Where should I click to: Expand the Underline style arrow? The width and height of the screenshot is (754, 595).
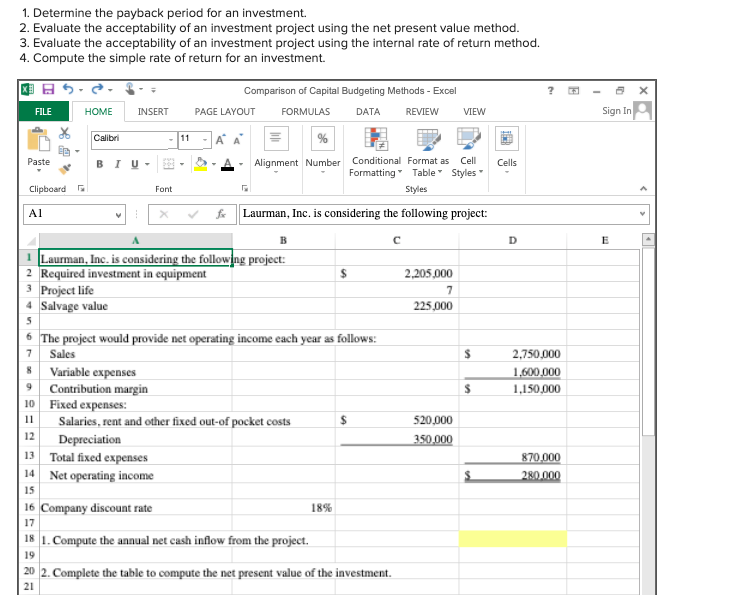tap(147, 164)
